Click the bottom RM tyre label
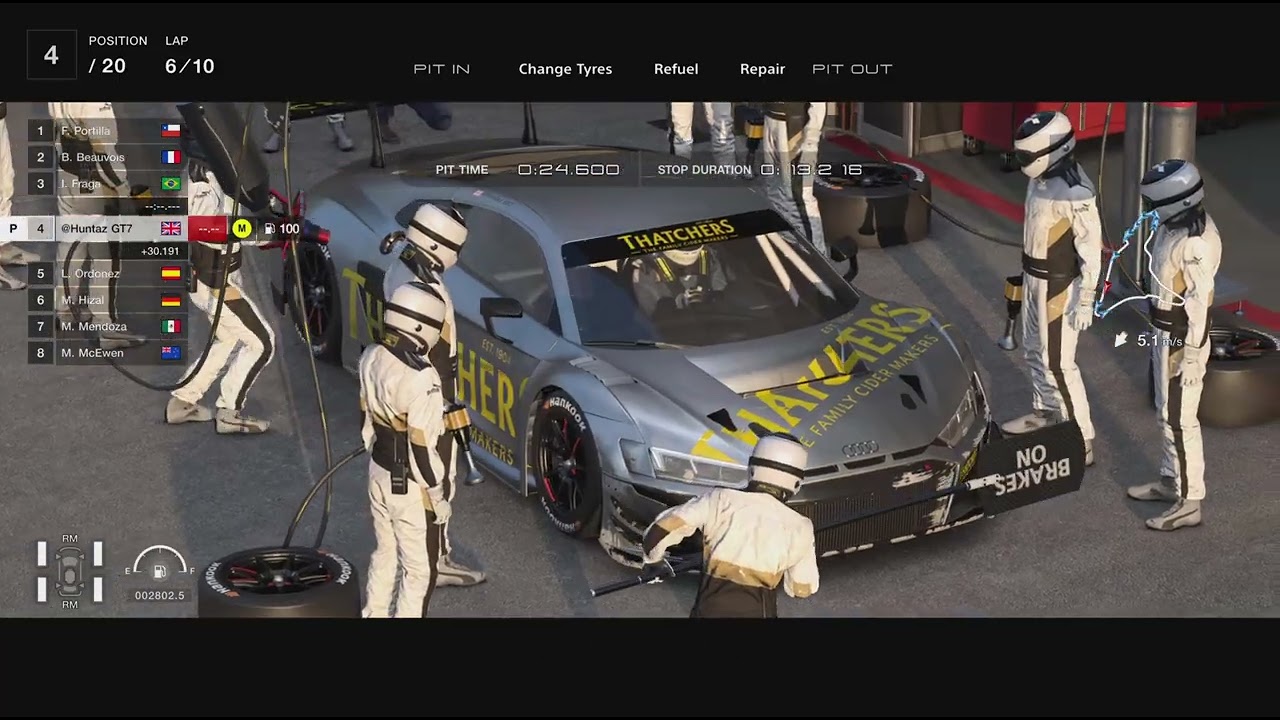Screen dimensions: 1280x720 point(70,605)
